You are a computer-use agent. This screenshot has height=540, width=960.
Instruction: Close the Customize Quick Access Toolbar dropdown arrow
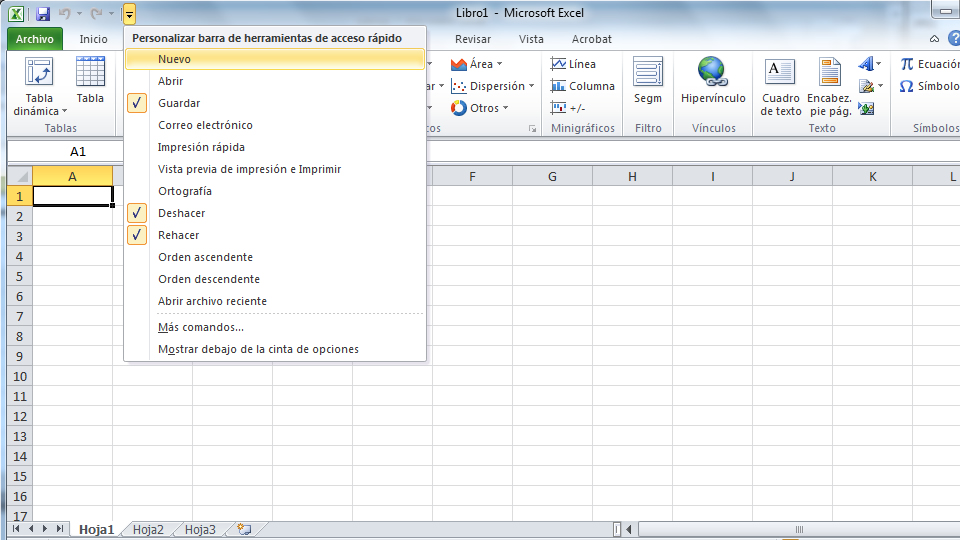[x=129, y=13]
